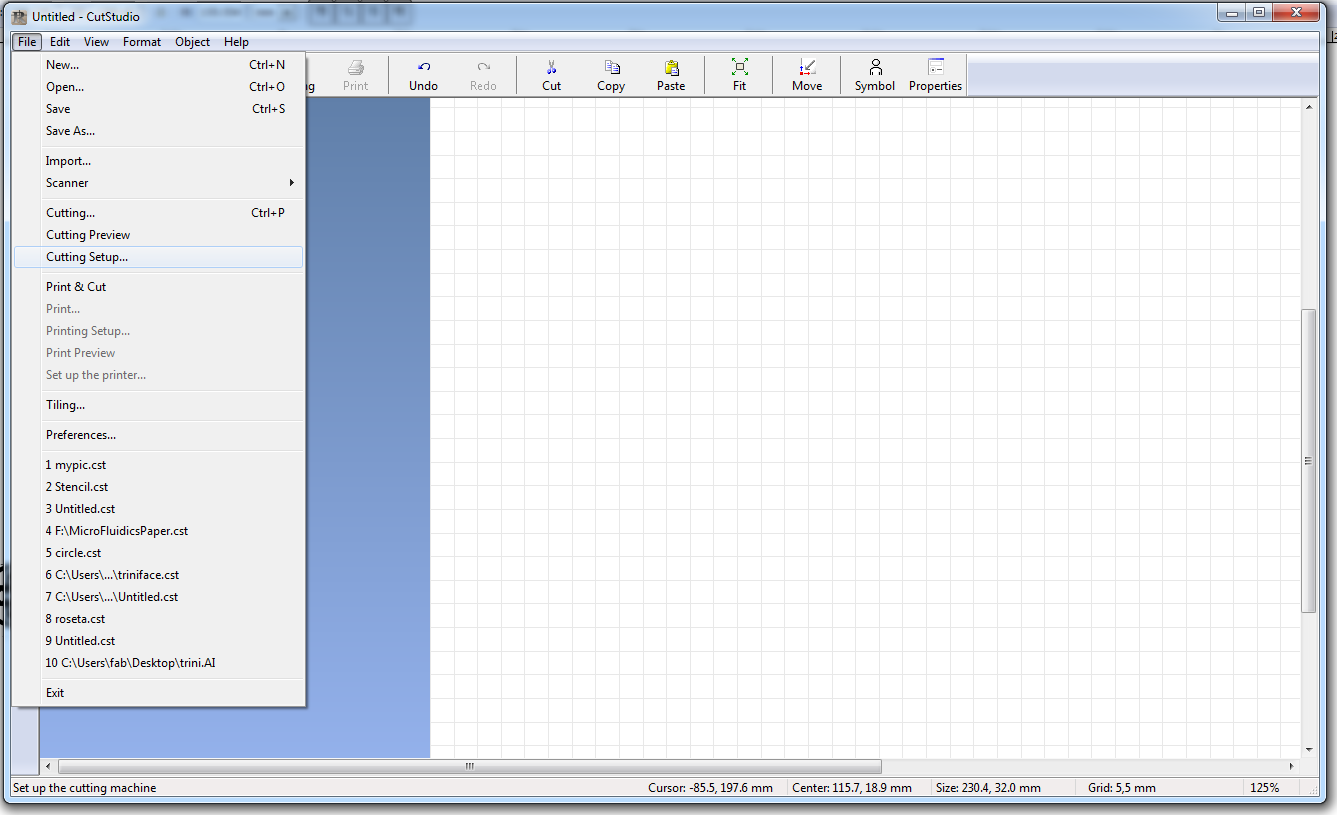Select Cutting Preview menu entry
This screenshot has height=815, width=1337.
[x=158, y=235]
